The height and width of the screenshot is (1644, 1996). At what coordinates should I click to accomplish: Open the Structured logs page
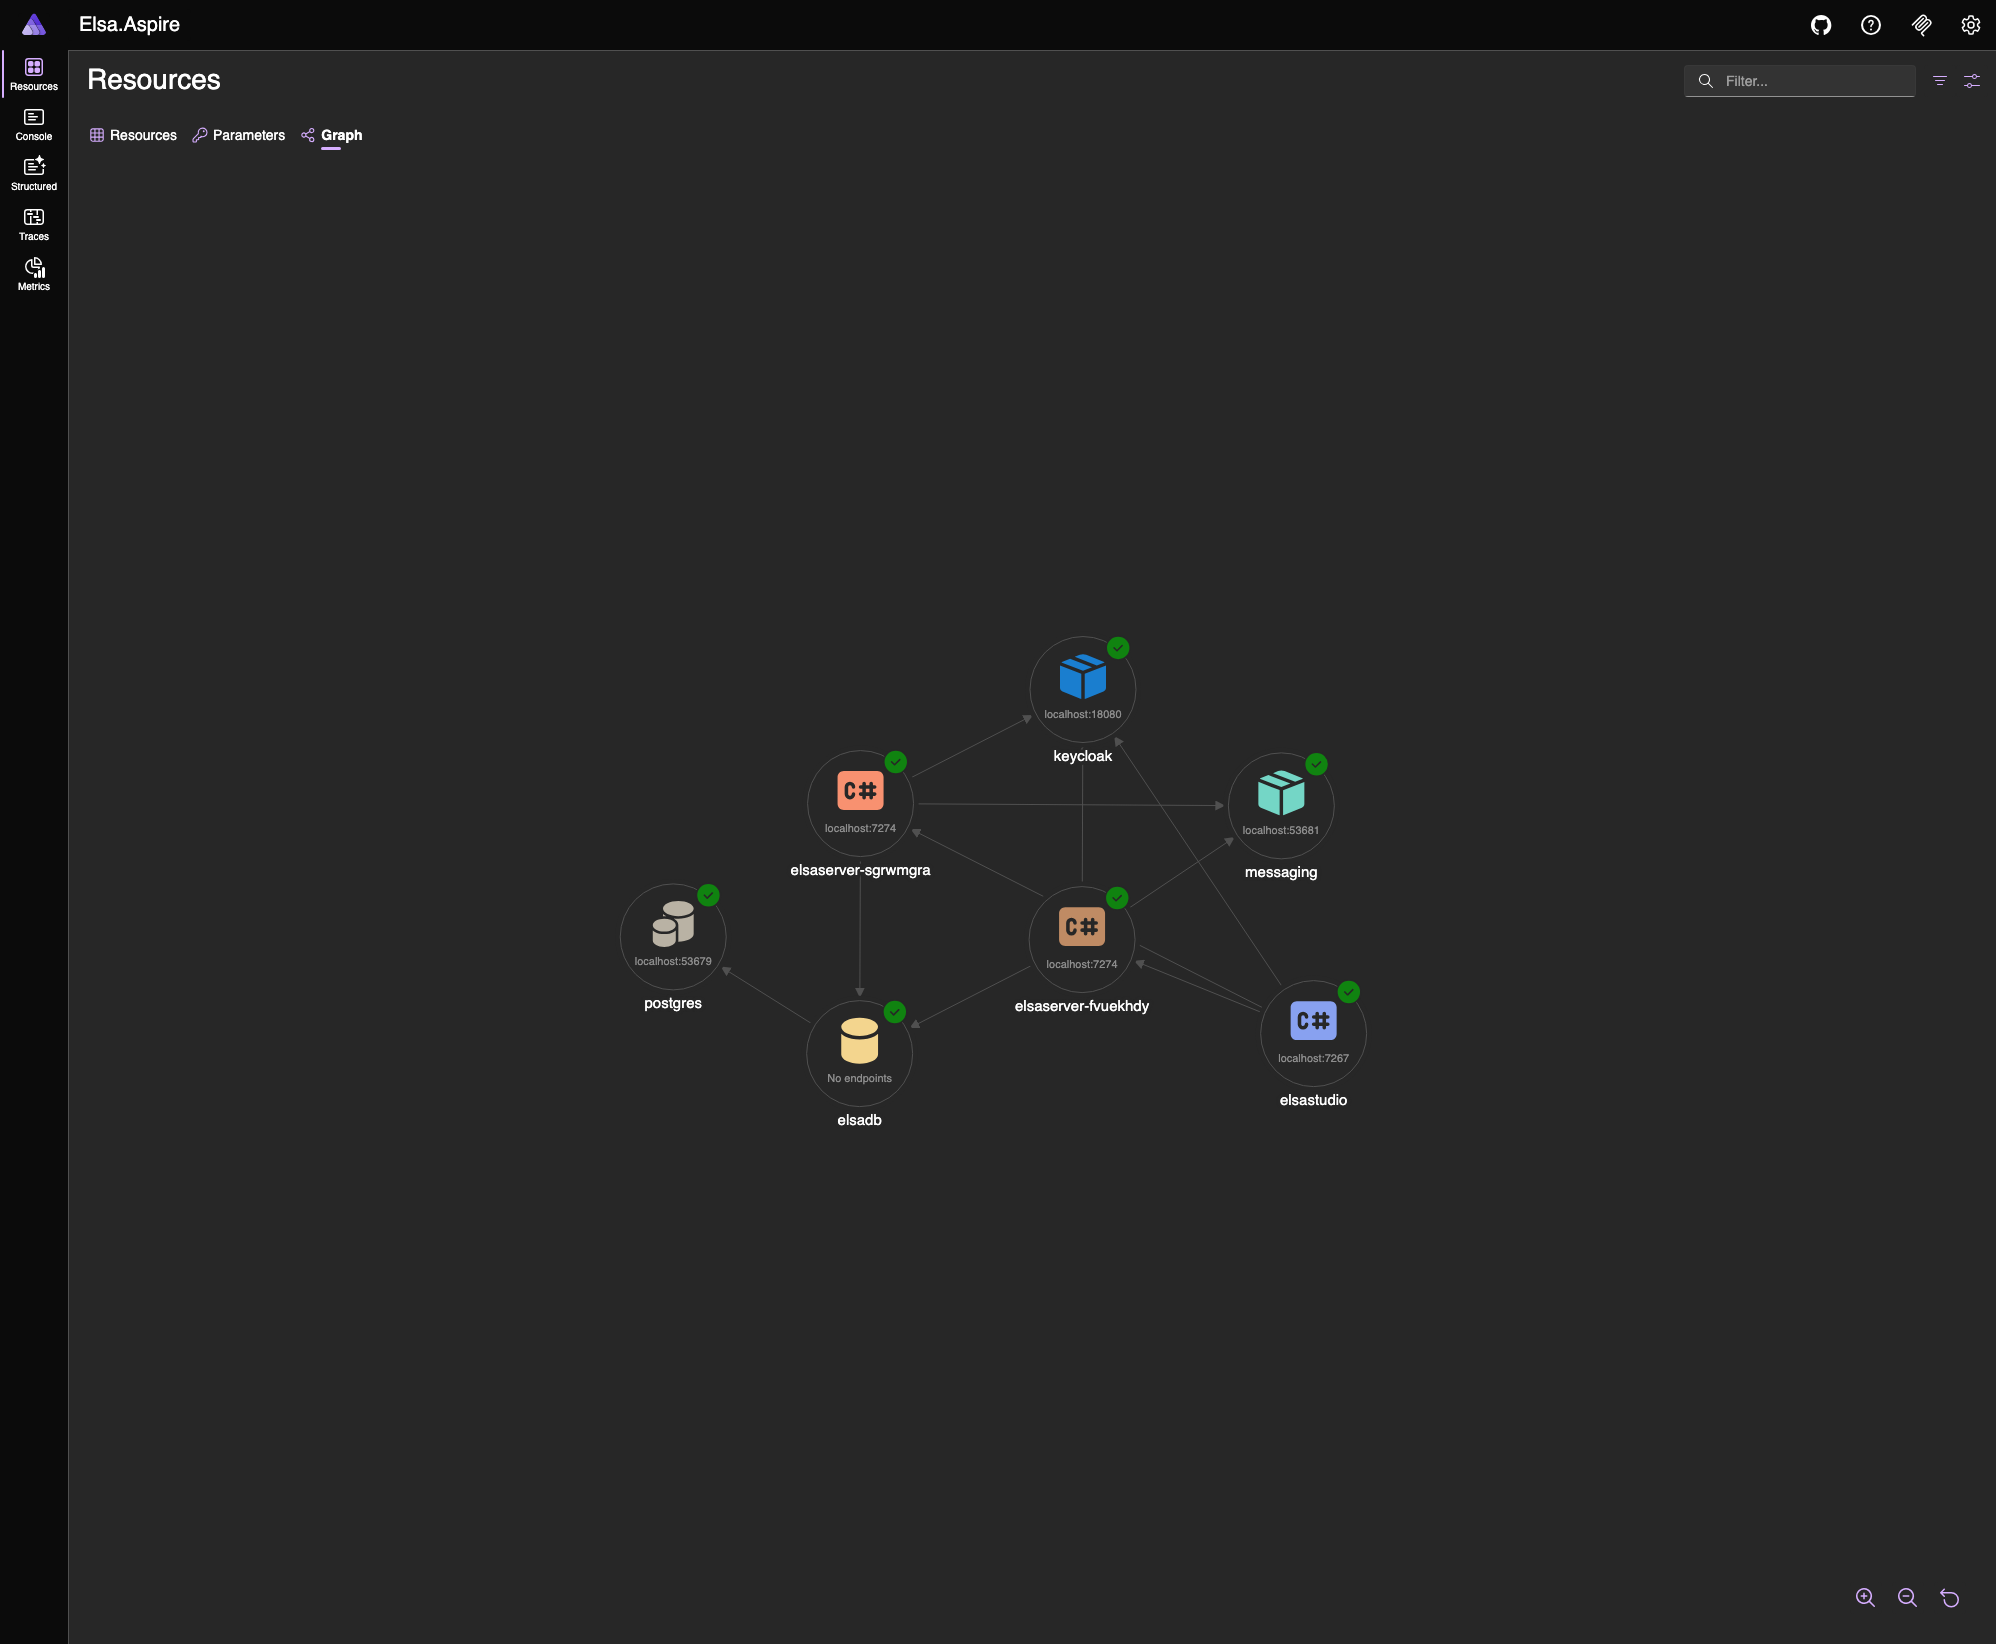point(34,175)
